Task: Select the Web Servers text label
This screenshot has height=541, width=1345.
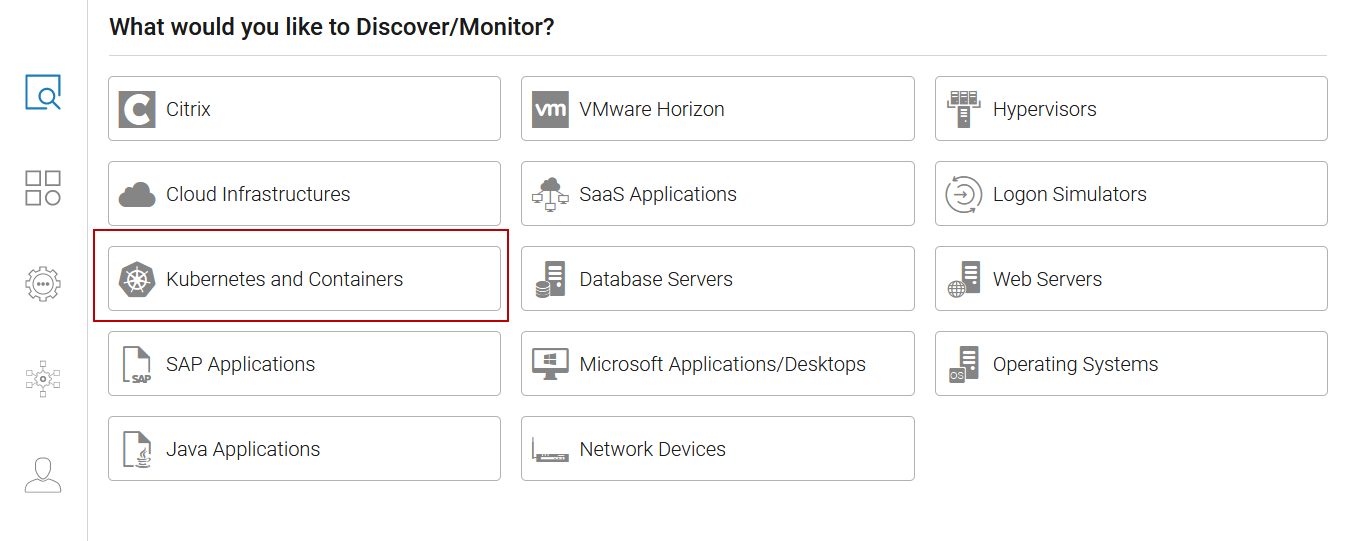Action: click(x=1047, y=279)
